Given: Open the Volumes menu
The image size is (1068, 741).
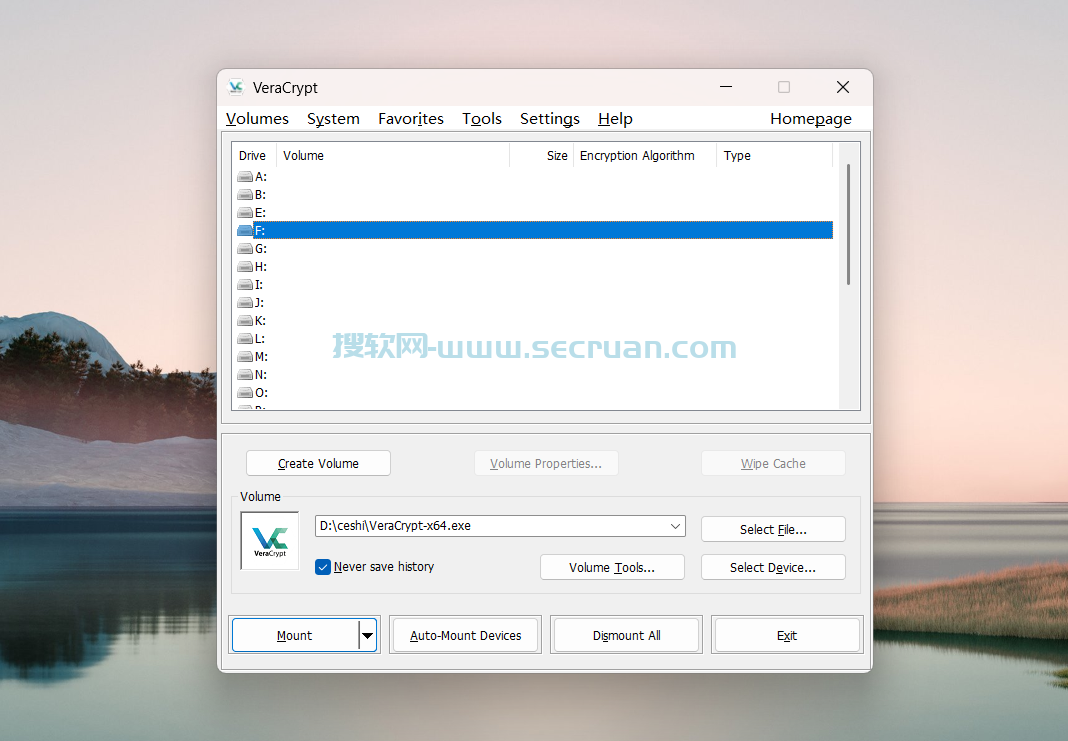Looking at the screenshot, I should [x=257, y=119].
